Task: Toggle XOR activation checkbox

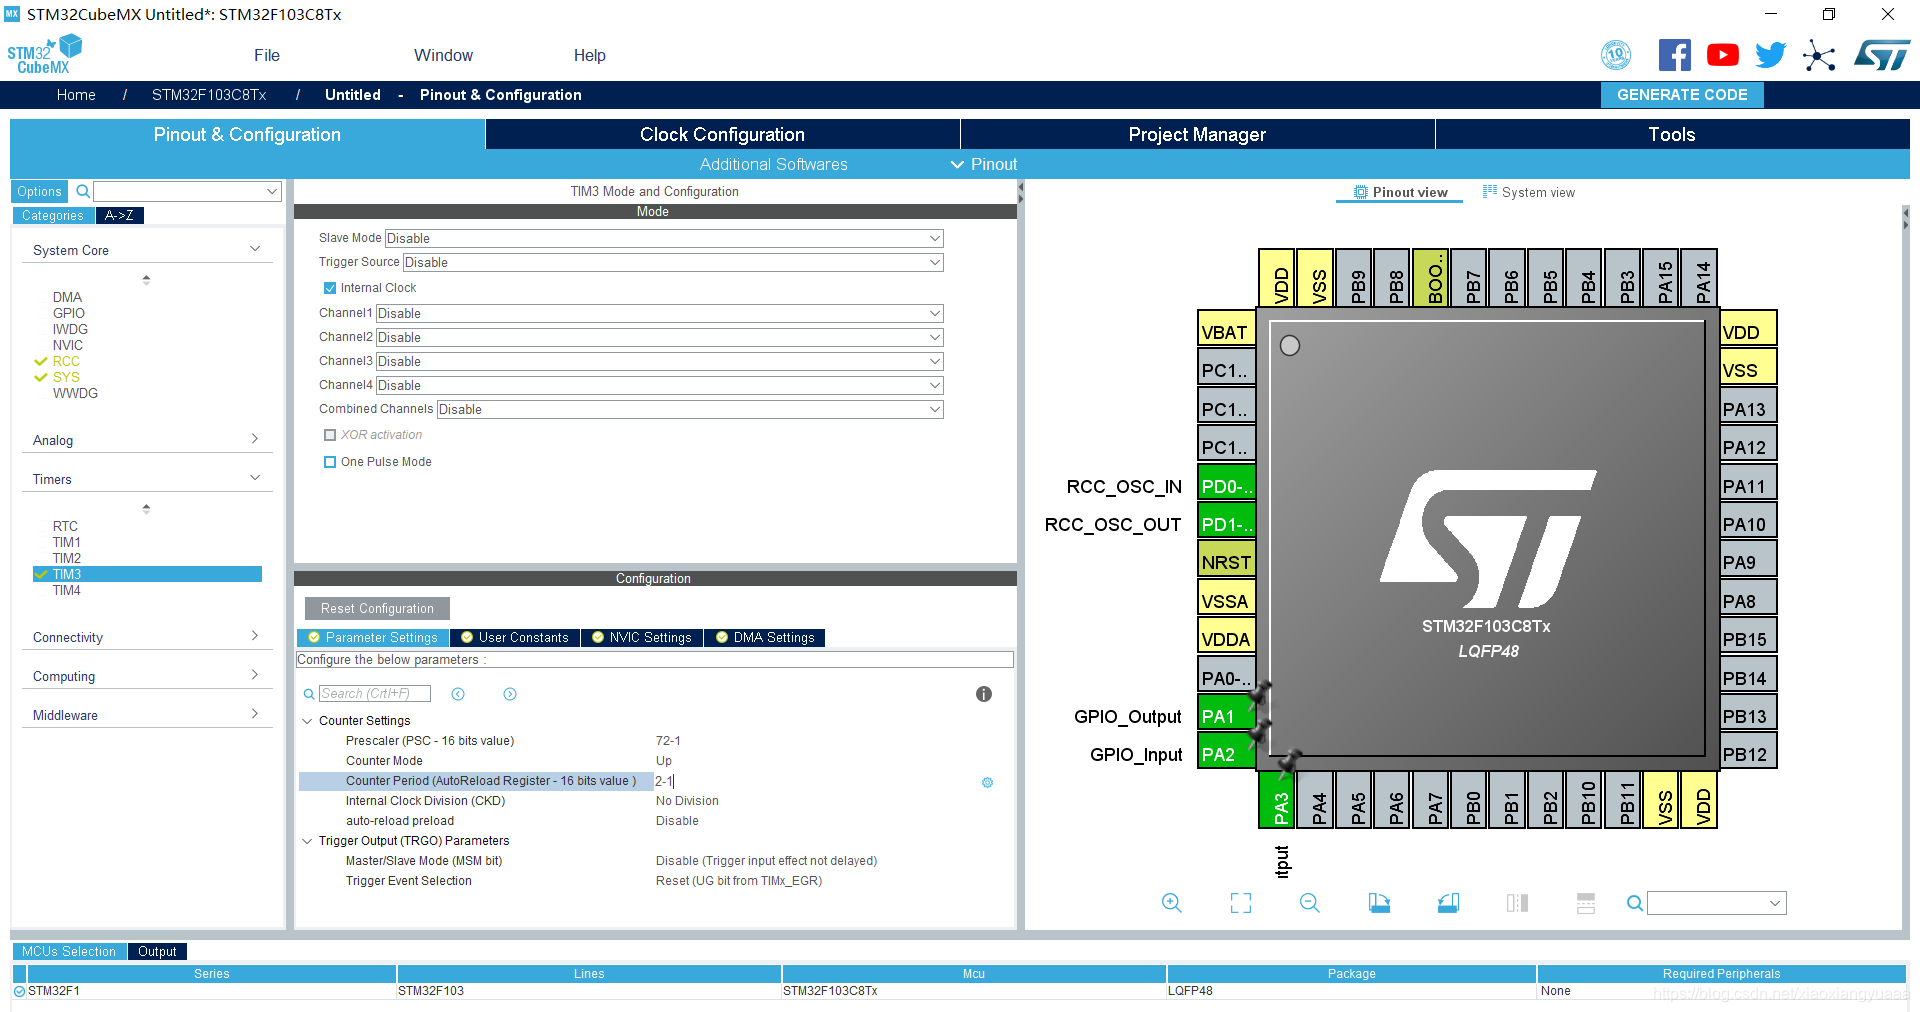Action: [x=330, y=435]
